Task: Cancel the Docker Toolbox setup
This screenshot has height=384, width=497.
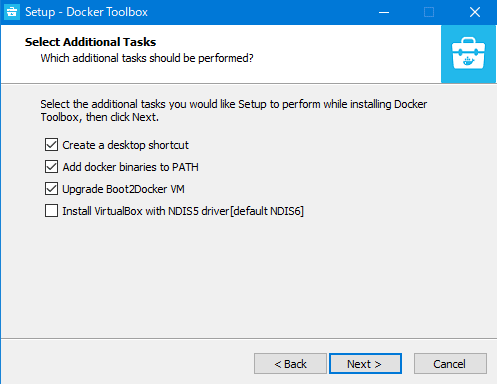Action: click(450, 364)
